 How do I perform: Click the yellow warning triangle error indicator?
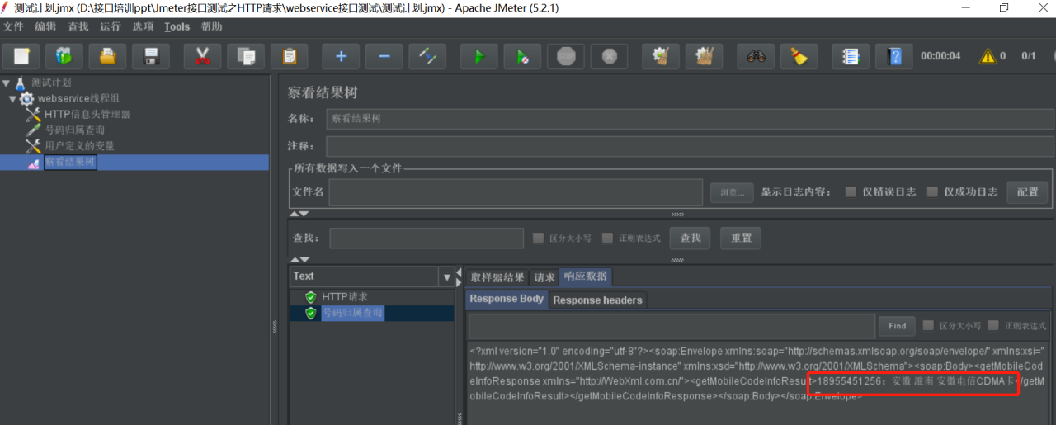coord(987,56)
